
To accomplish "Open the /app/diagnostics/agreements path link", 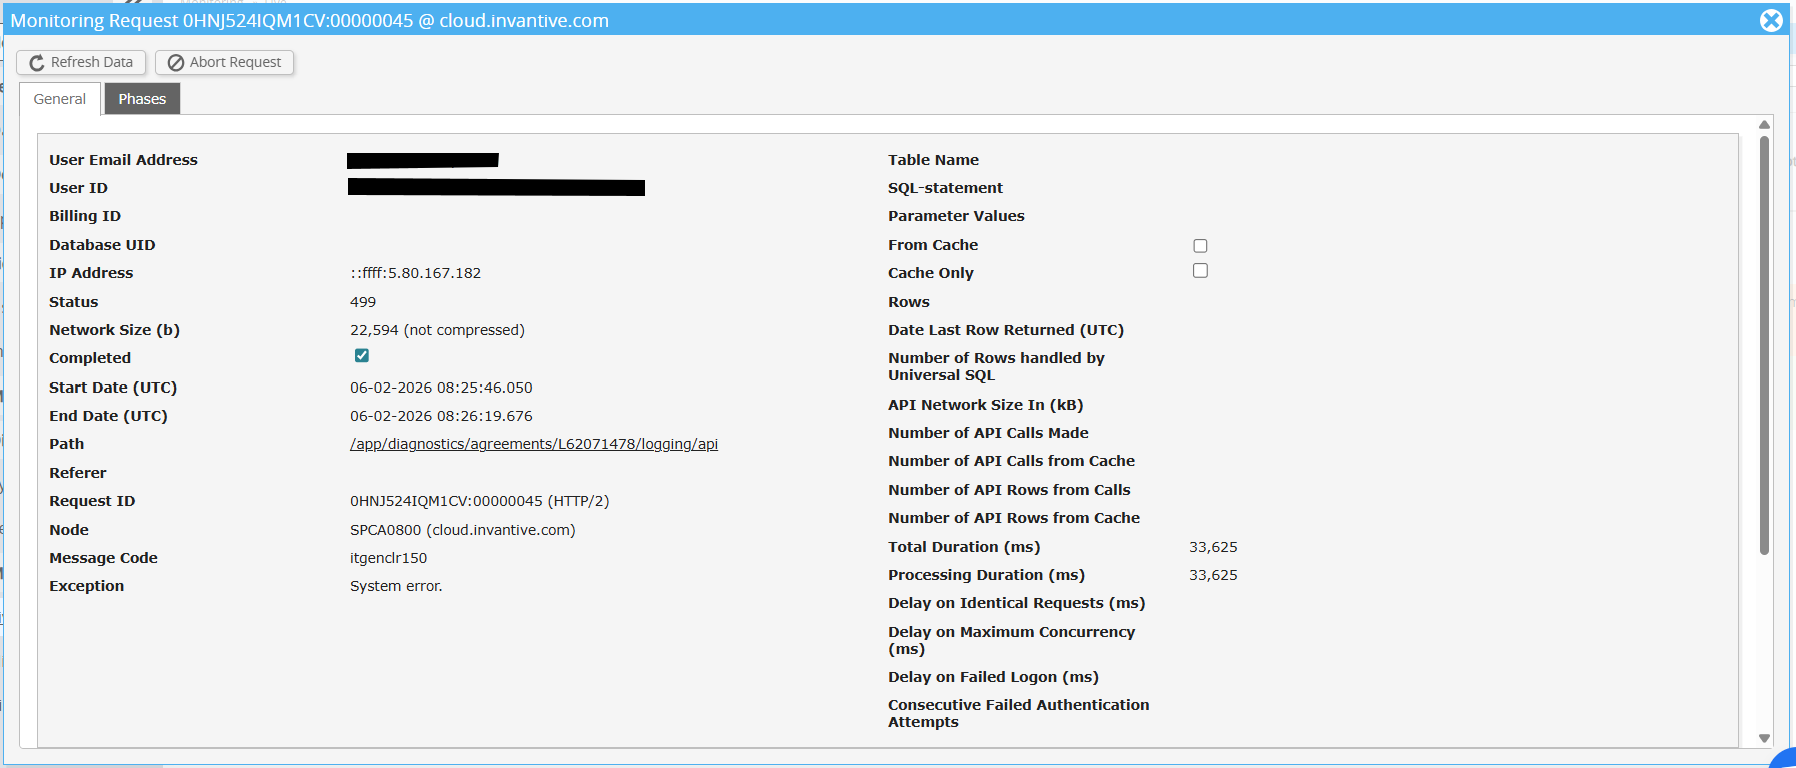I will click(533, 444).
